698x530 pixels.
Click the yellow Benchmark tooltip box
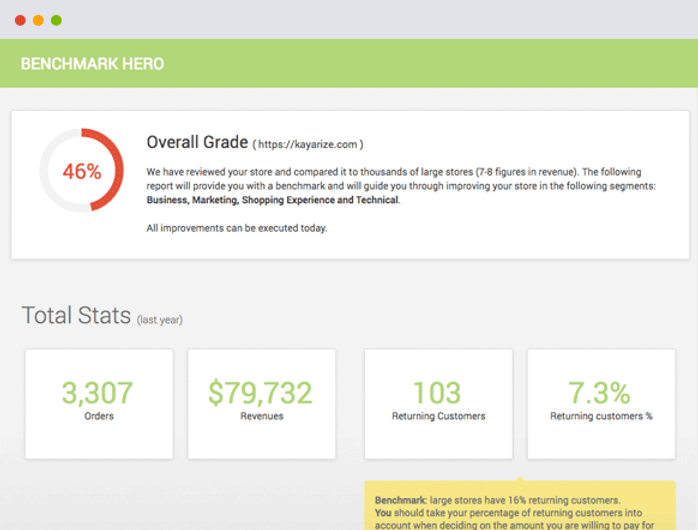(x=520, y=506)
